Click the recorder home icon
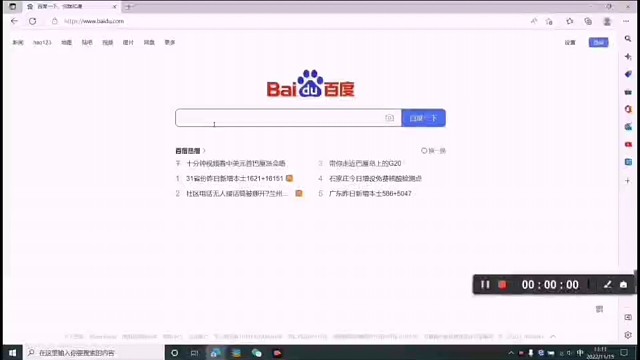The height and width of the screenshot is (360, 640). [x=623, y=284]
